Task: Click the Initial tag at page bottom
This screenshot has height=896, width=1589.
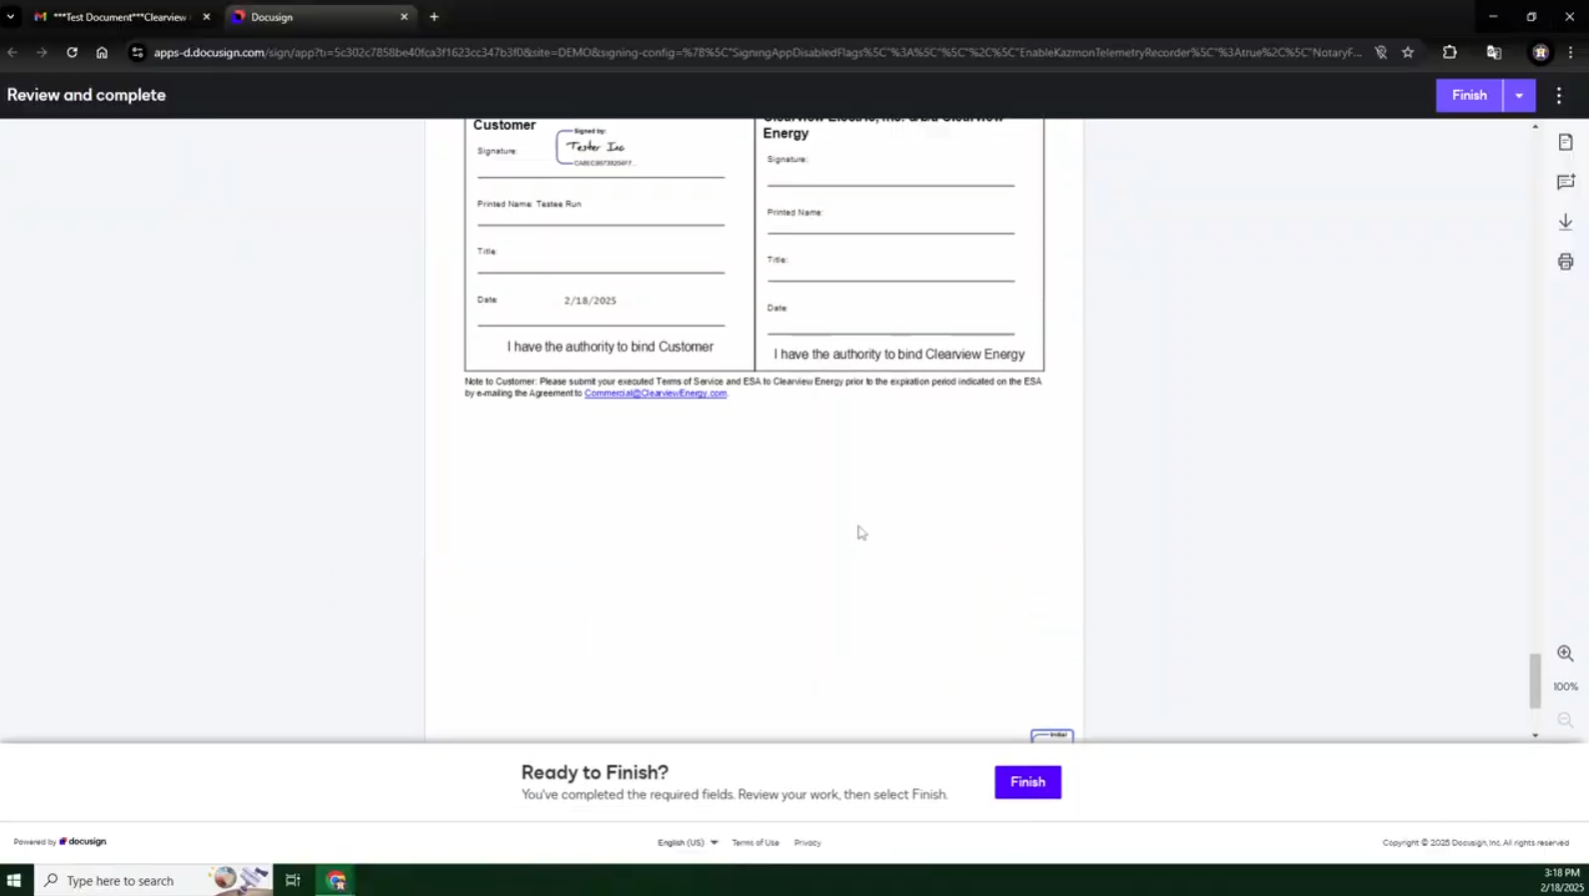Action: click(1052, 736)
